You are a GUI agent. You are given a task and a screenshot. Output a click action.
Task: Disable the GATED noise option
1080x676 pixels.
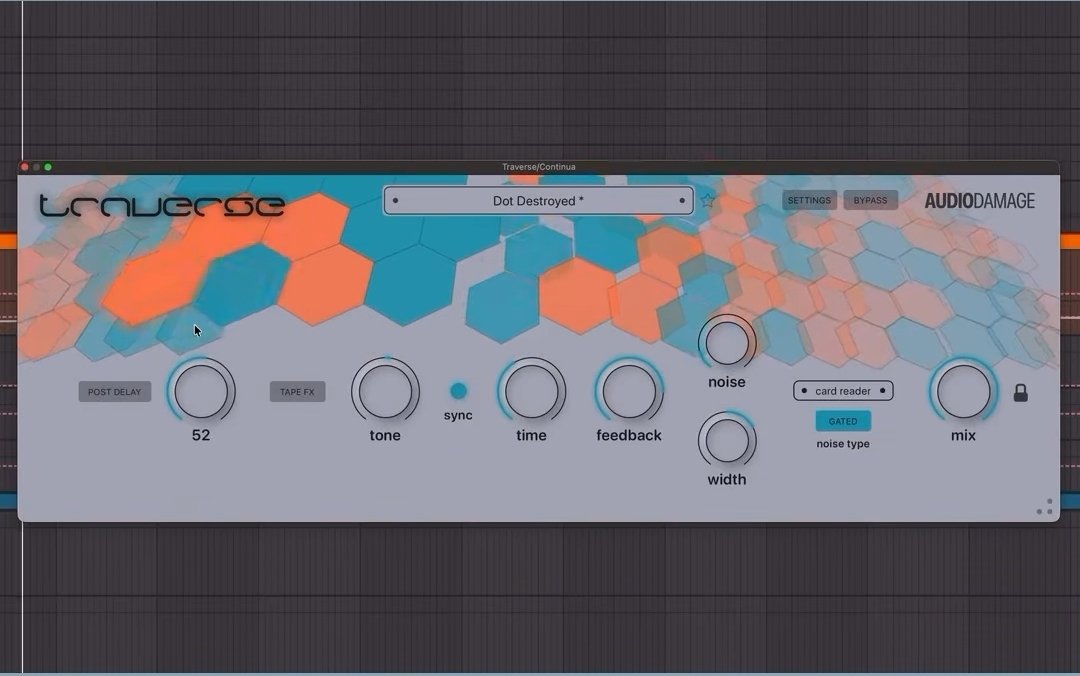[x=843, y=421]
